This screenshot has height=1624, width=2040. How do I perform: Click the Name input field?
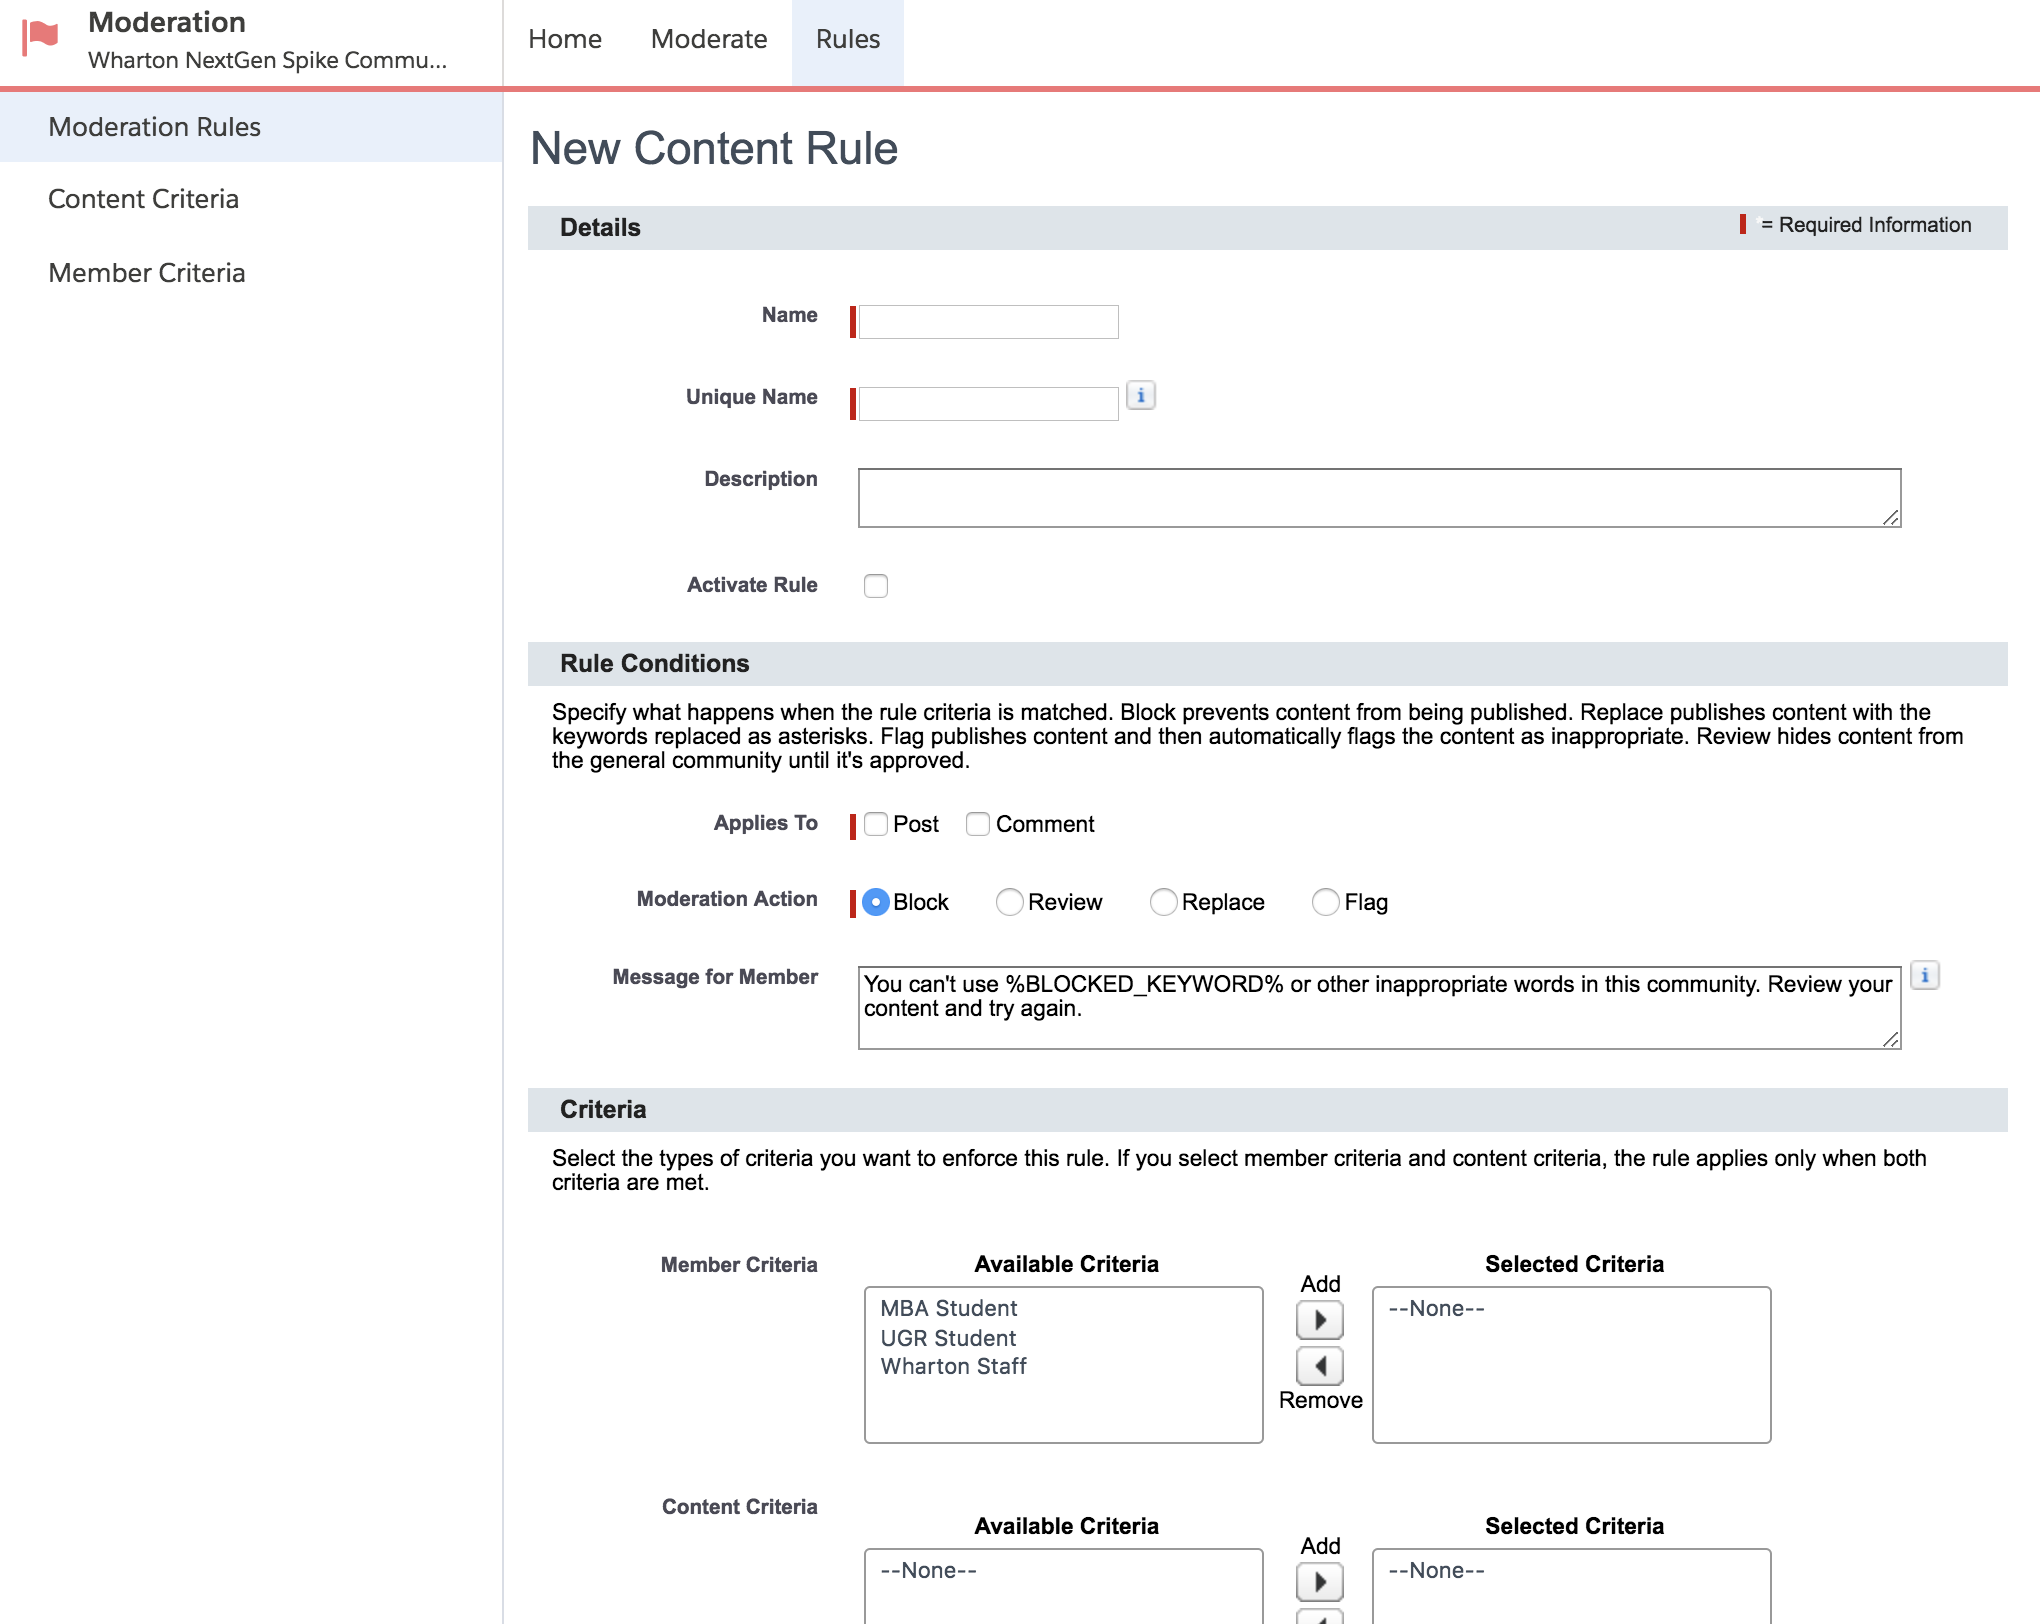click(988, 322)
